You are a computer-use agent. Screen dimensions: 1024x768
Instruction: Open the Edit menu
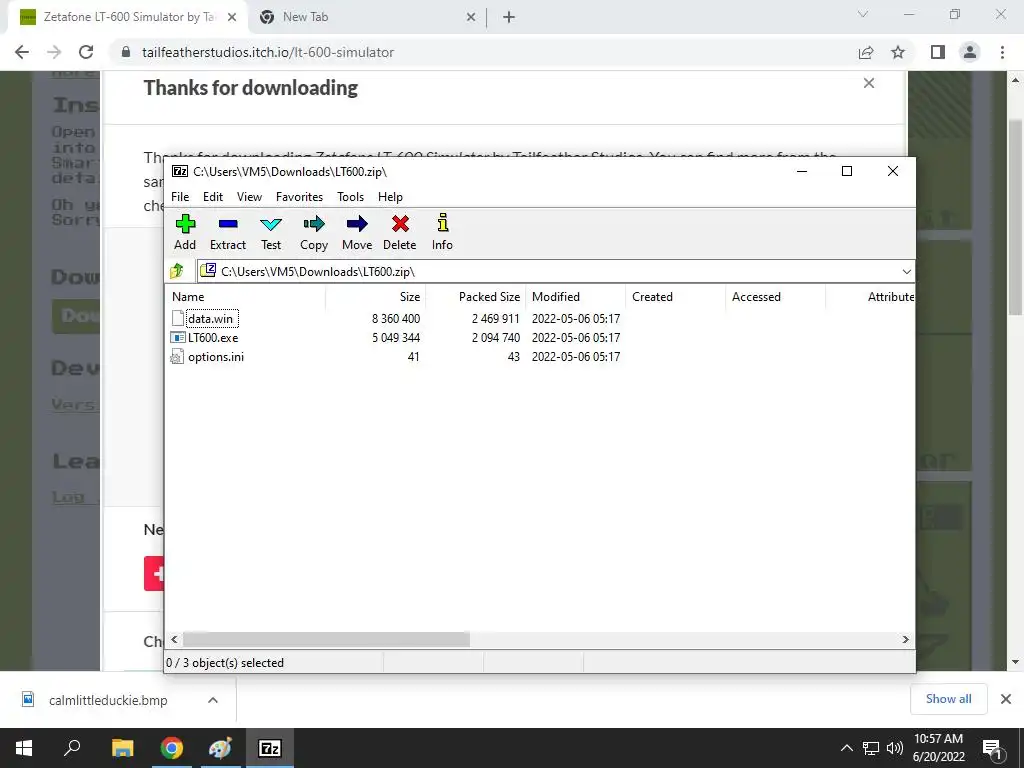coord(213,197)
